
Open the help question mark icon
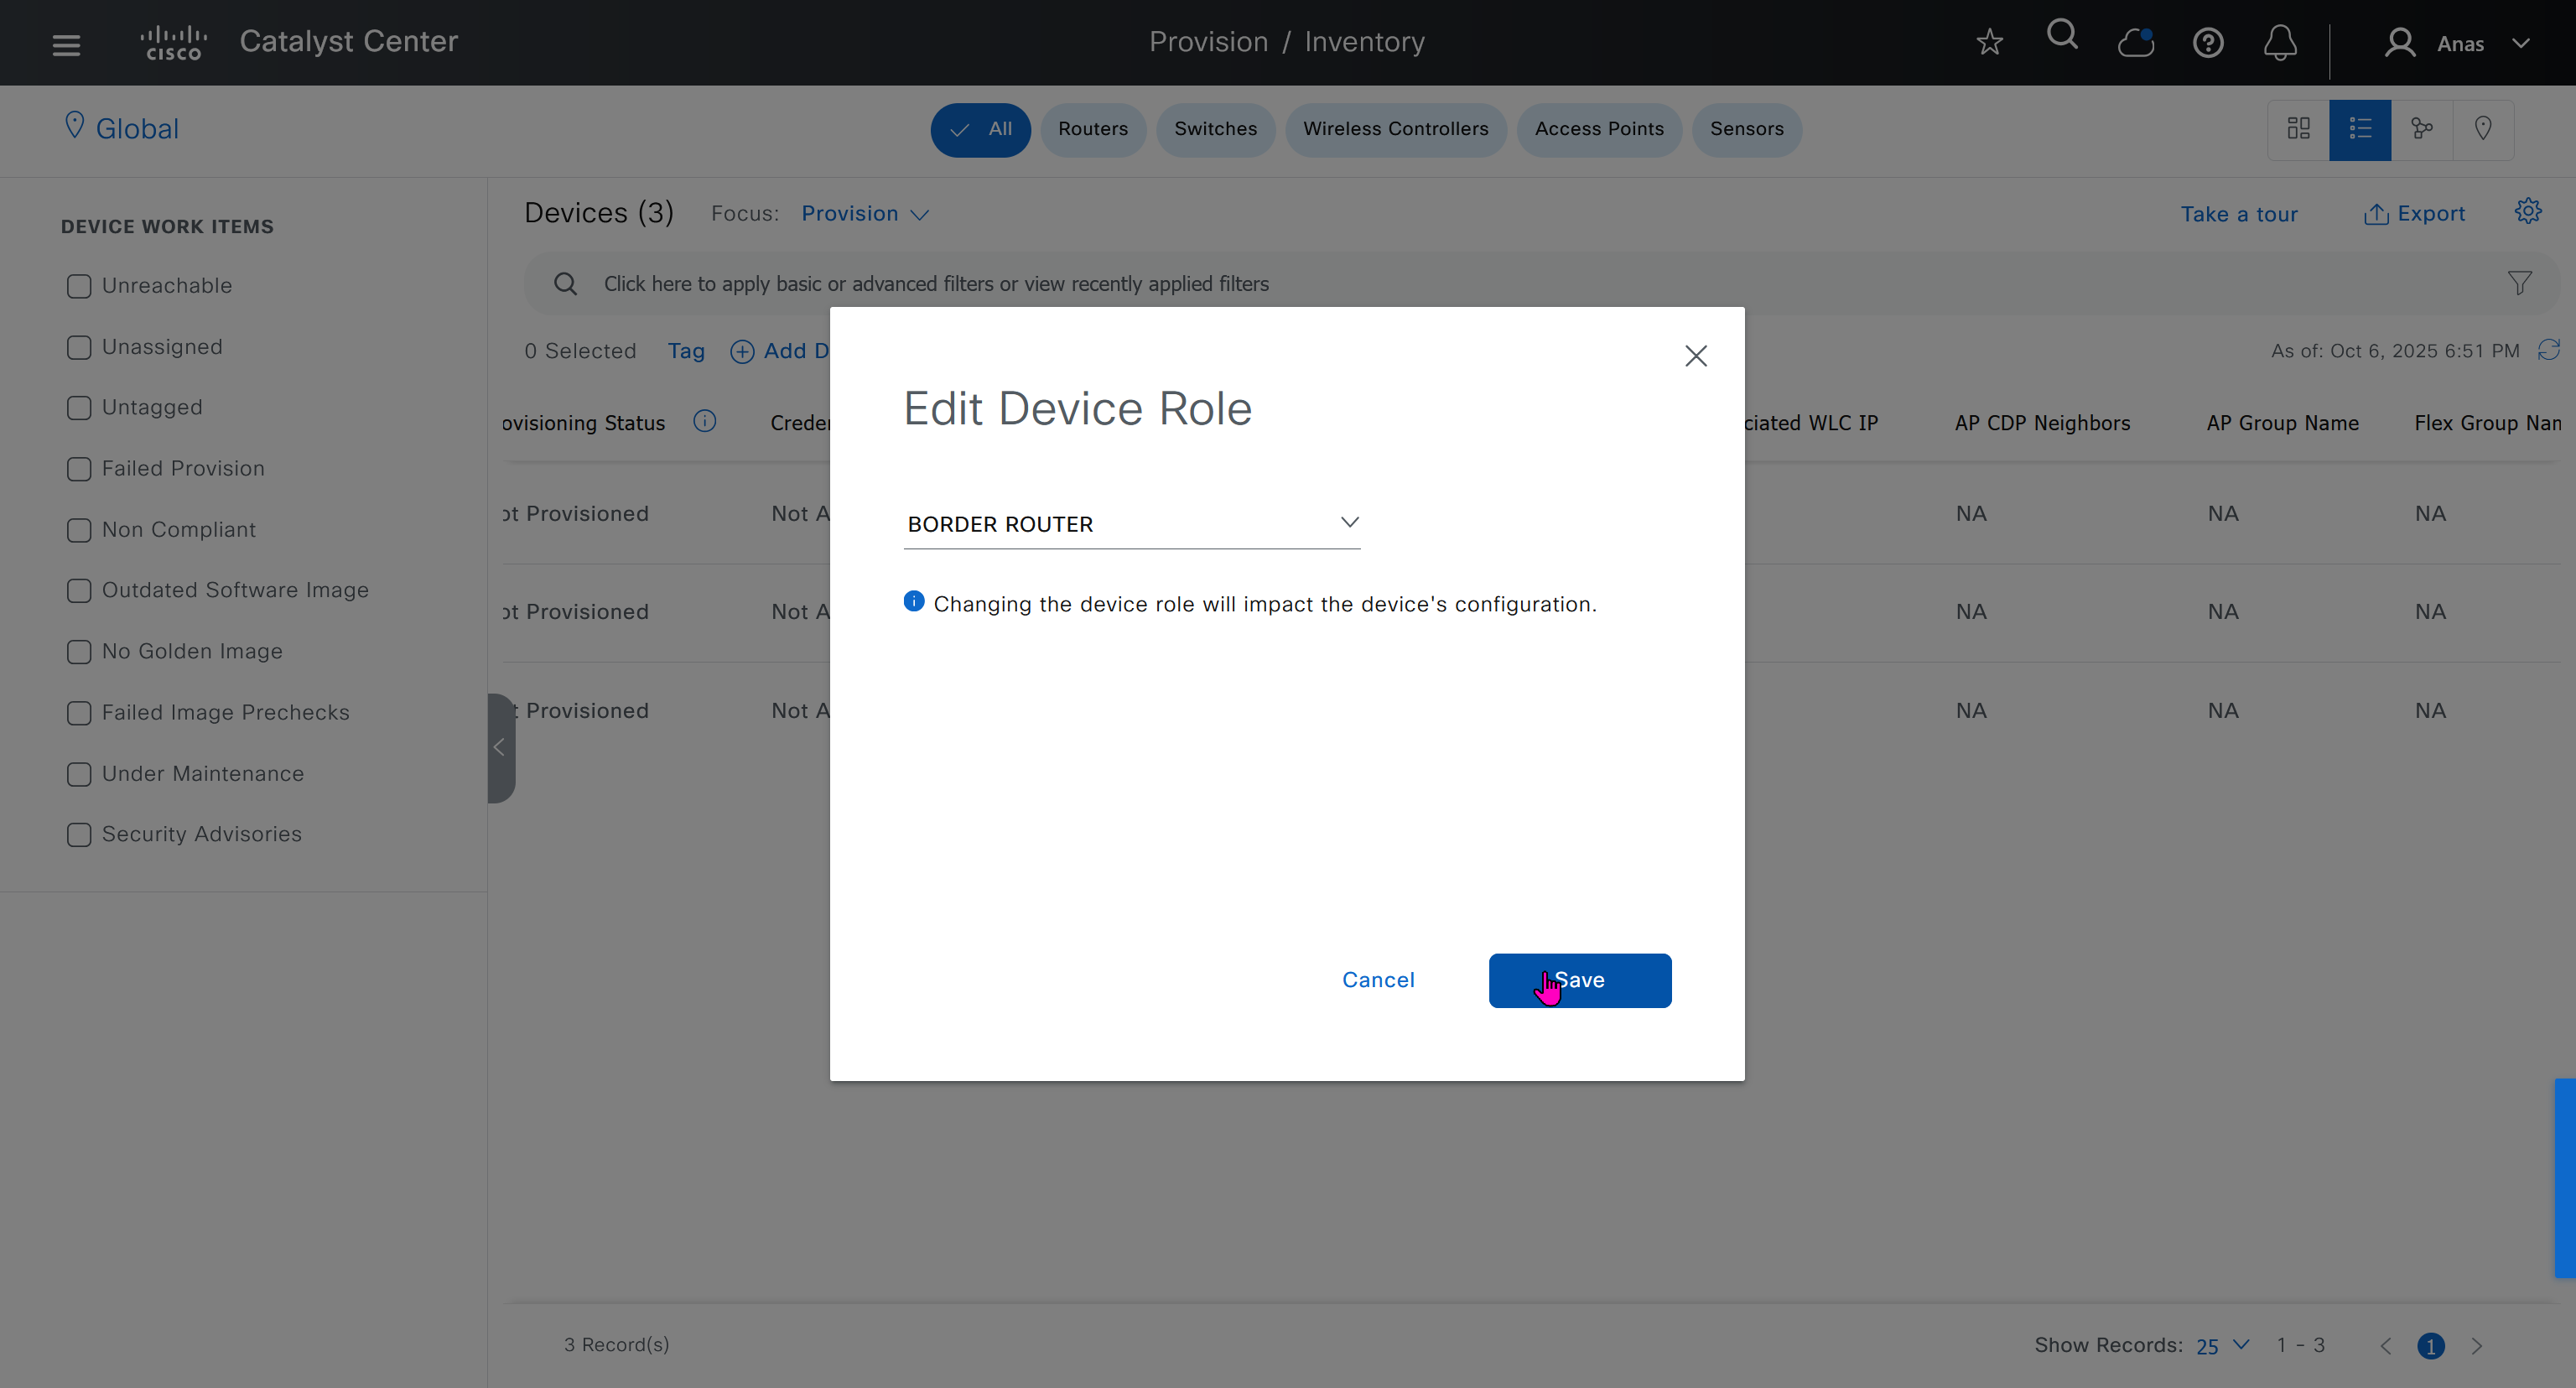coord(2208,43)
